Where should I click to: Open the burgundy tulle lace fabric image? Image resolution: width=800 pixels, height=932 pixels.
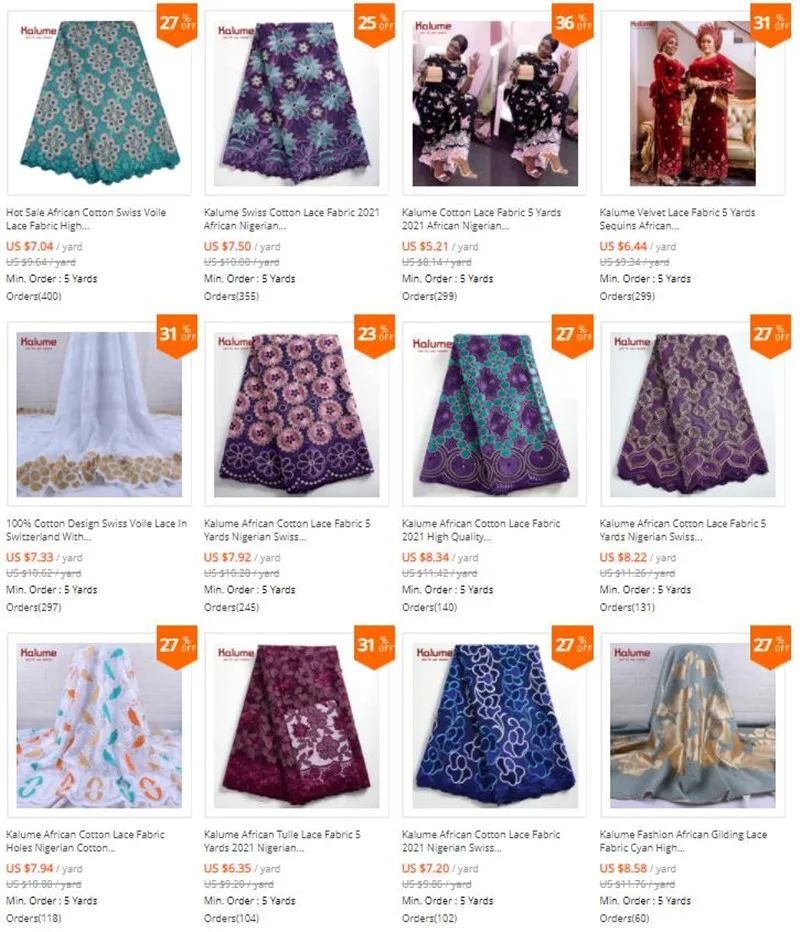tap(296, 725)
